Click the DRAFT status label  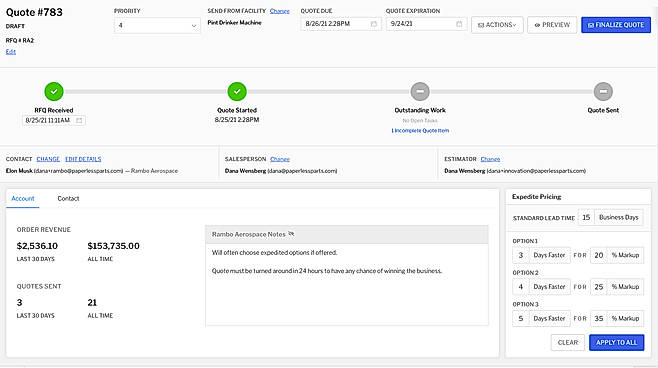point(15,26)
